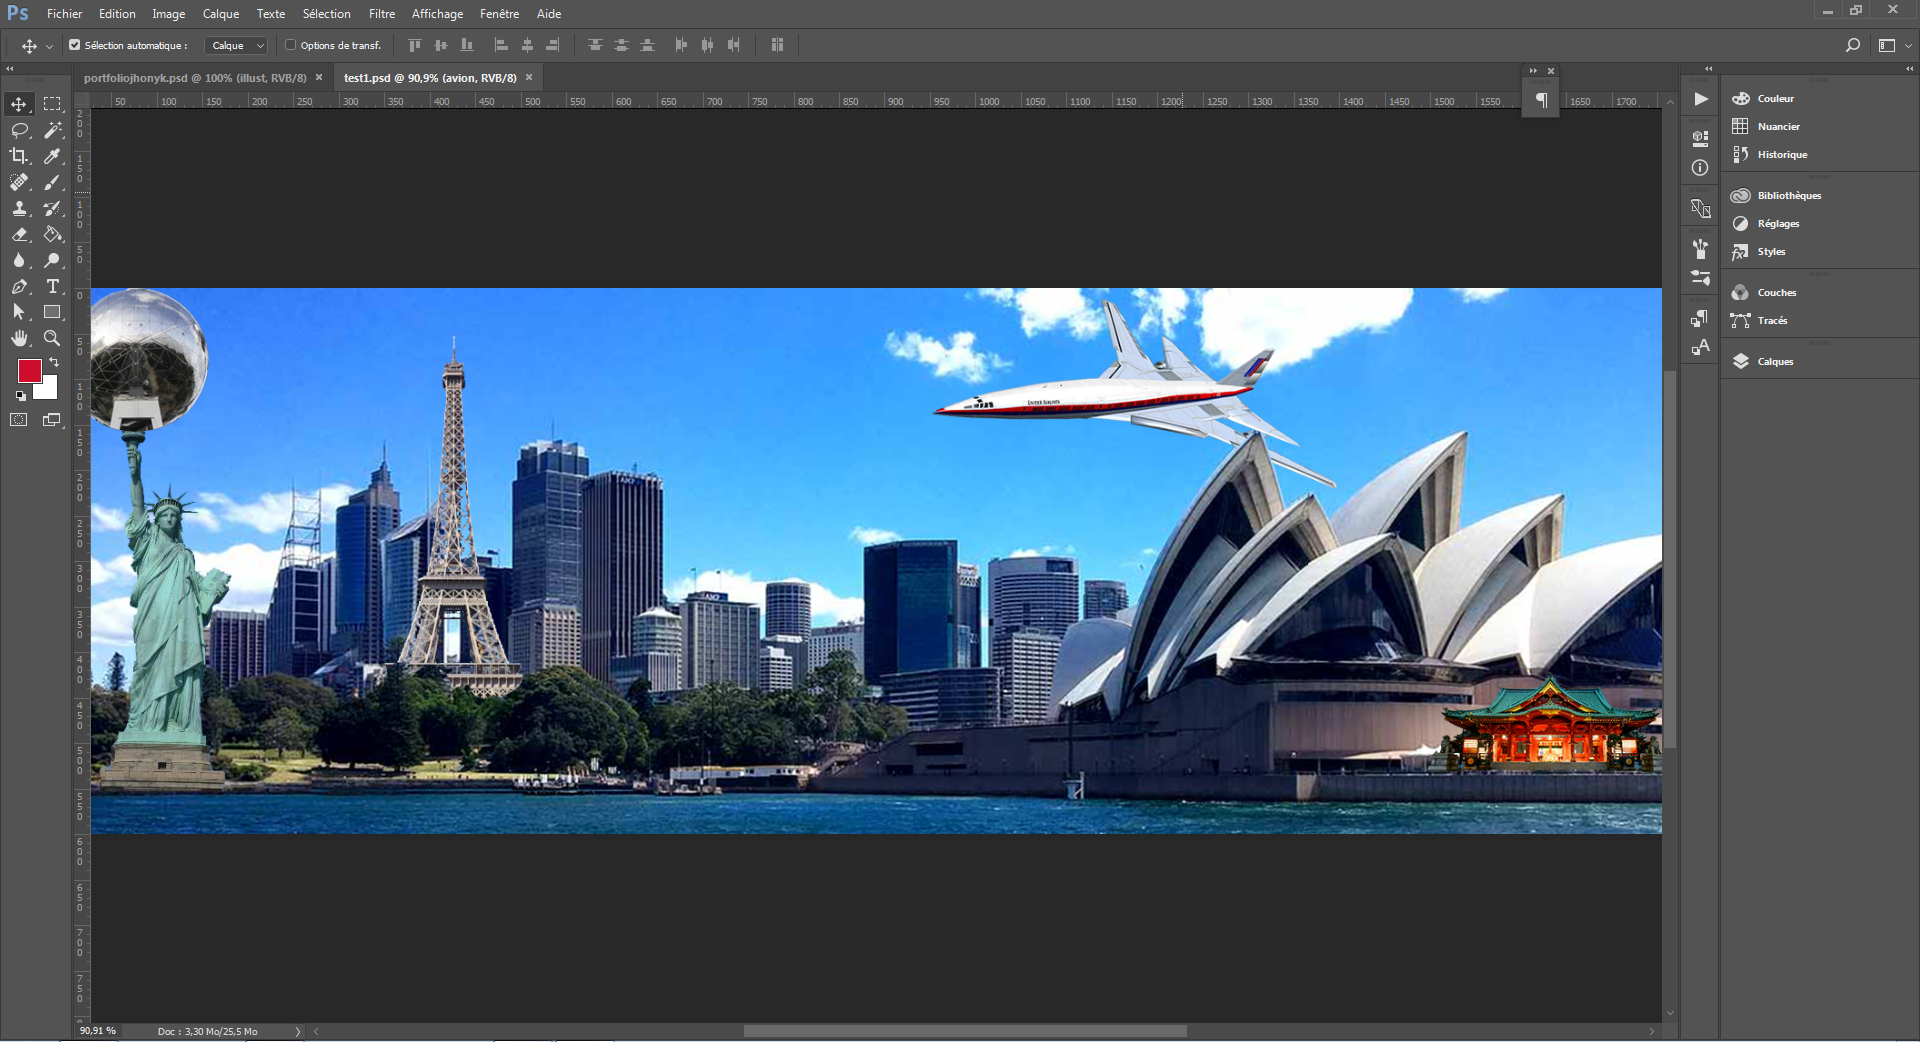Select the Clone Stamp tool
Screen dimensions: 1920x1042
pyautogui.click(x=19, y=208)
